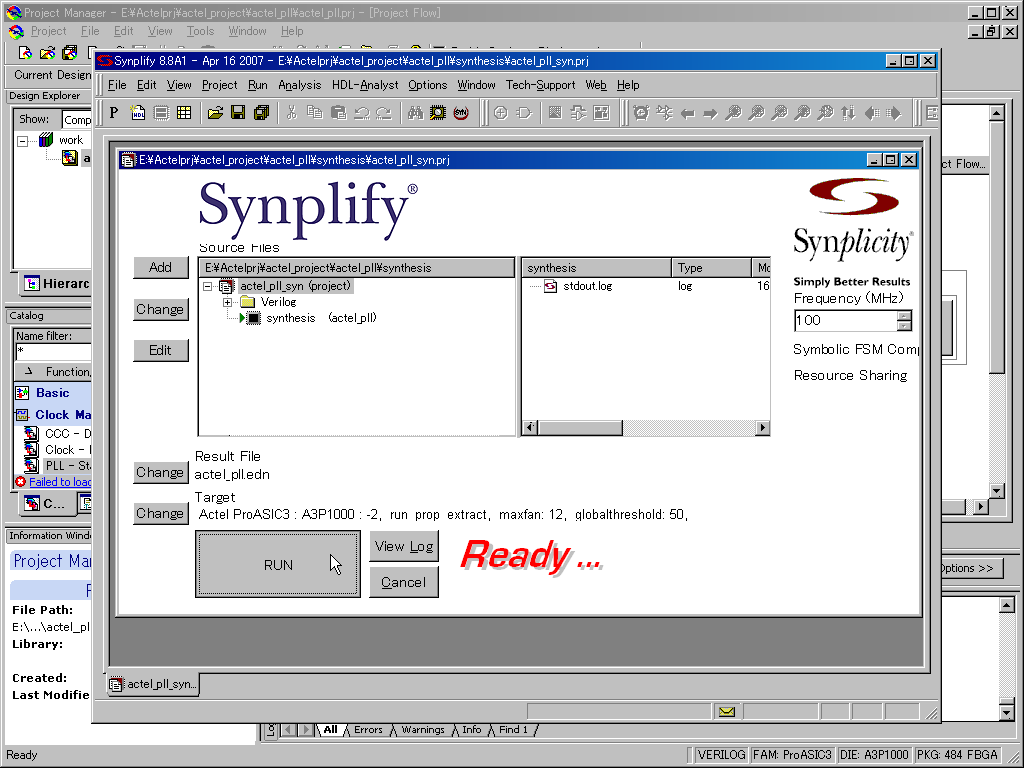Click the scissors Cut icon
Image resolution: width=1024 pixels, height=768 pixels.
pos(292,113)
